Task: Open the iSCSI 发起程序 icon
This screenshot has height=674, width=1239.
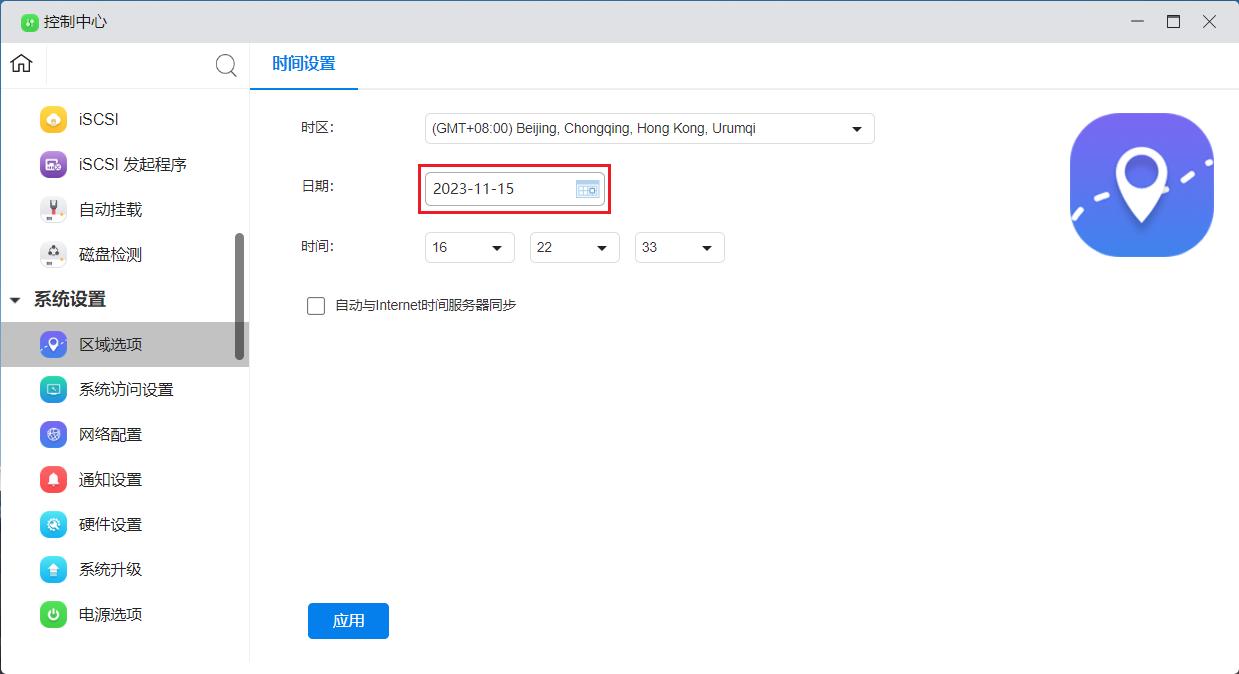Action: point(53,164)
